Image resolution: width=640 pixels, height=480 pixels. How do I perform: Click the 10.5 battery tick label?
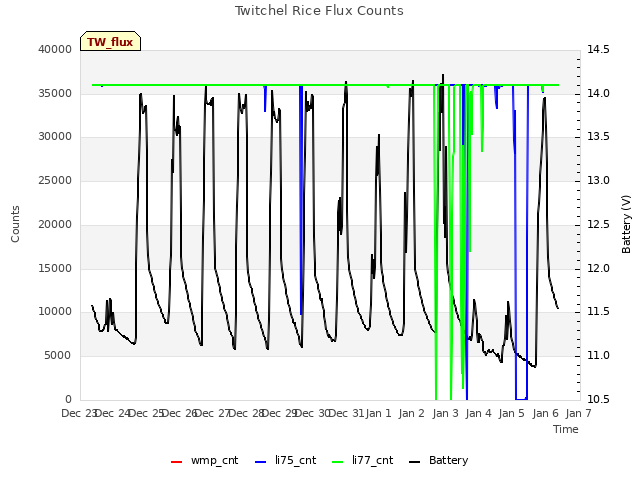[x=598, y=399]
